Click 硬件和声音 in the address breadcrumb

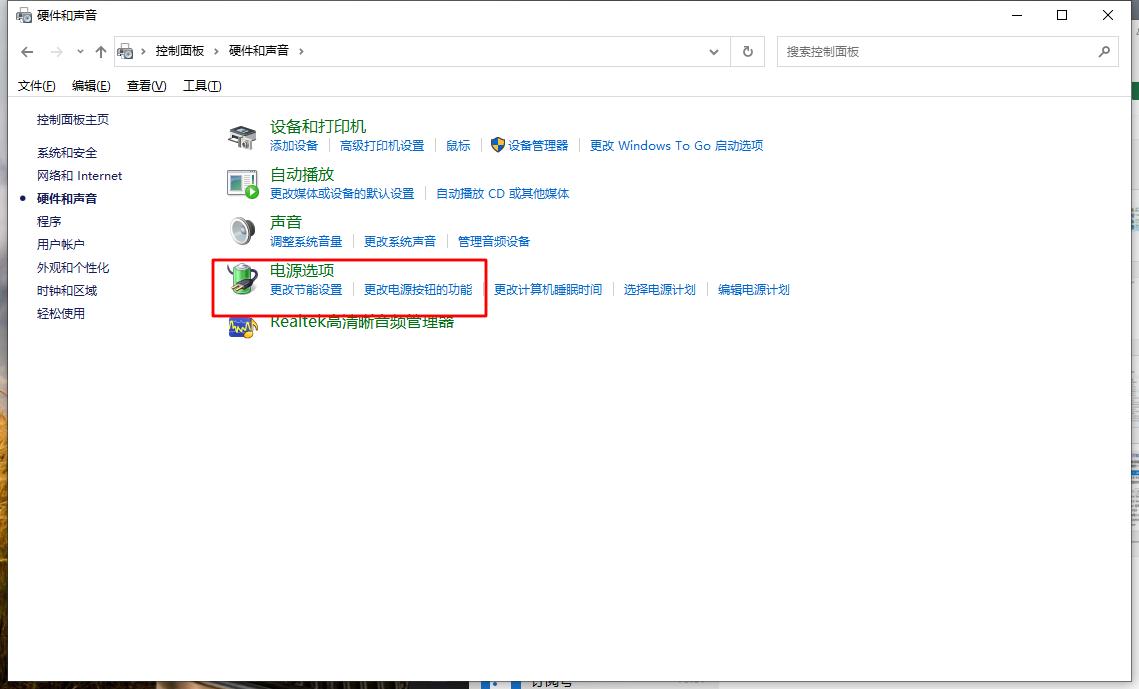[x=259, y=51]
